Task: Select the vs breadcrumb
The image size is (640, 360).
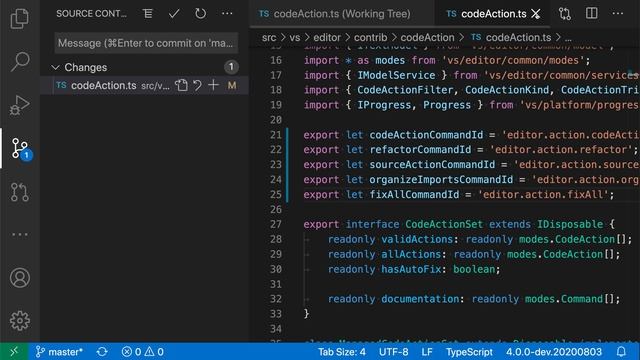Action: tap(295, 38)
